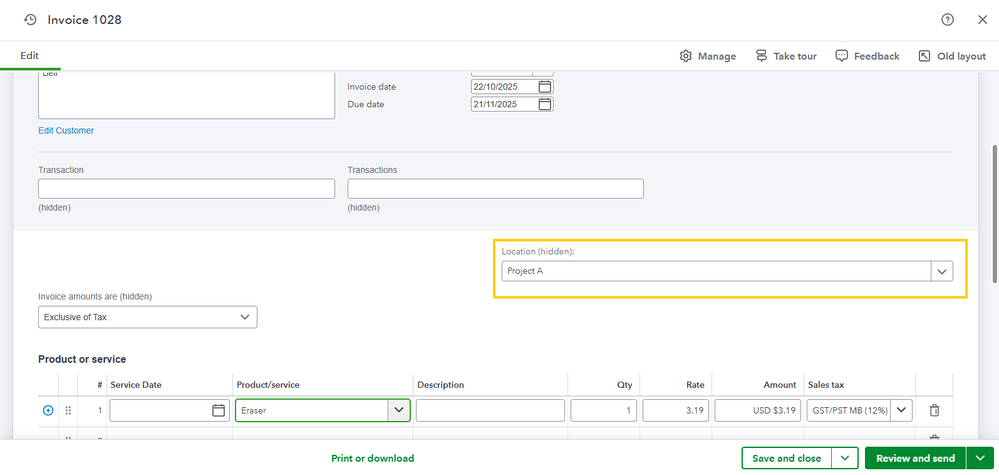
Task: Open invoice history clock icon
Action: (30, 20)
